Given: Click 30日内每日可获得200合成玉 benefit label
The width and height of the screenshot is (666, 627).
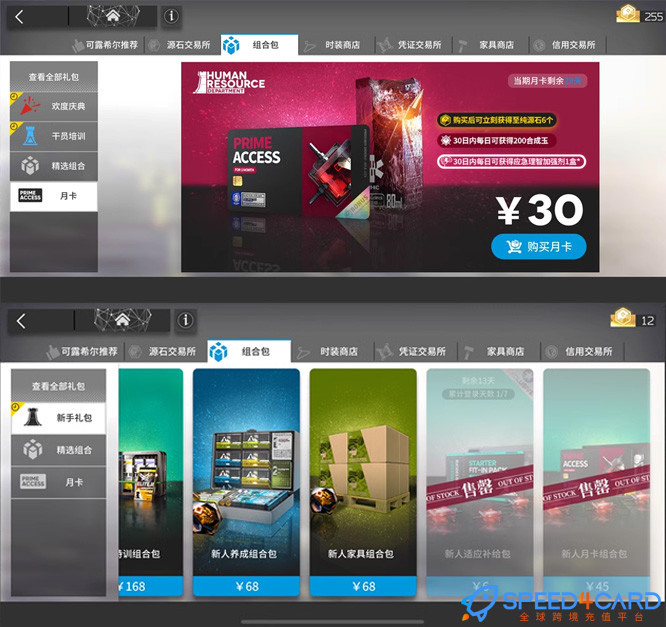Looking at the screenshot, I should [x=497, y=141].
